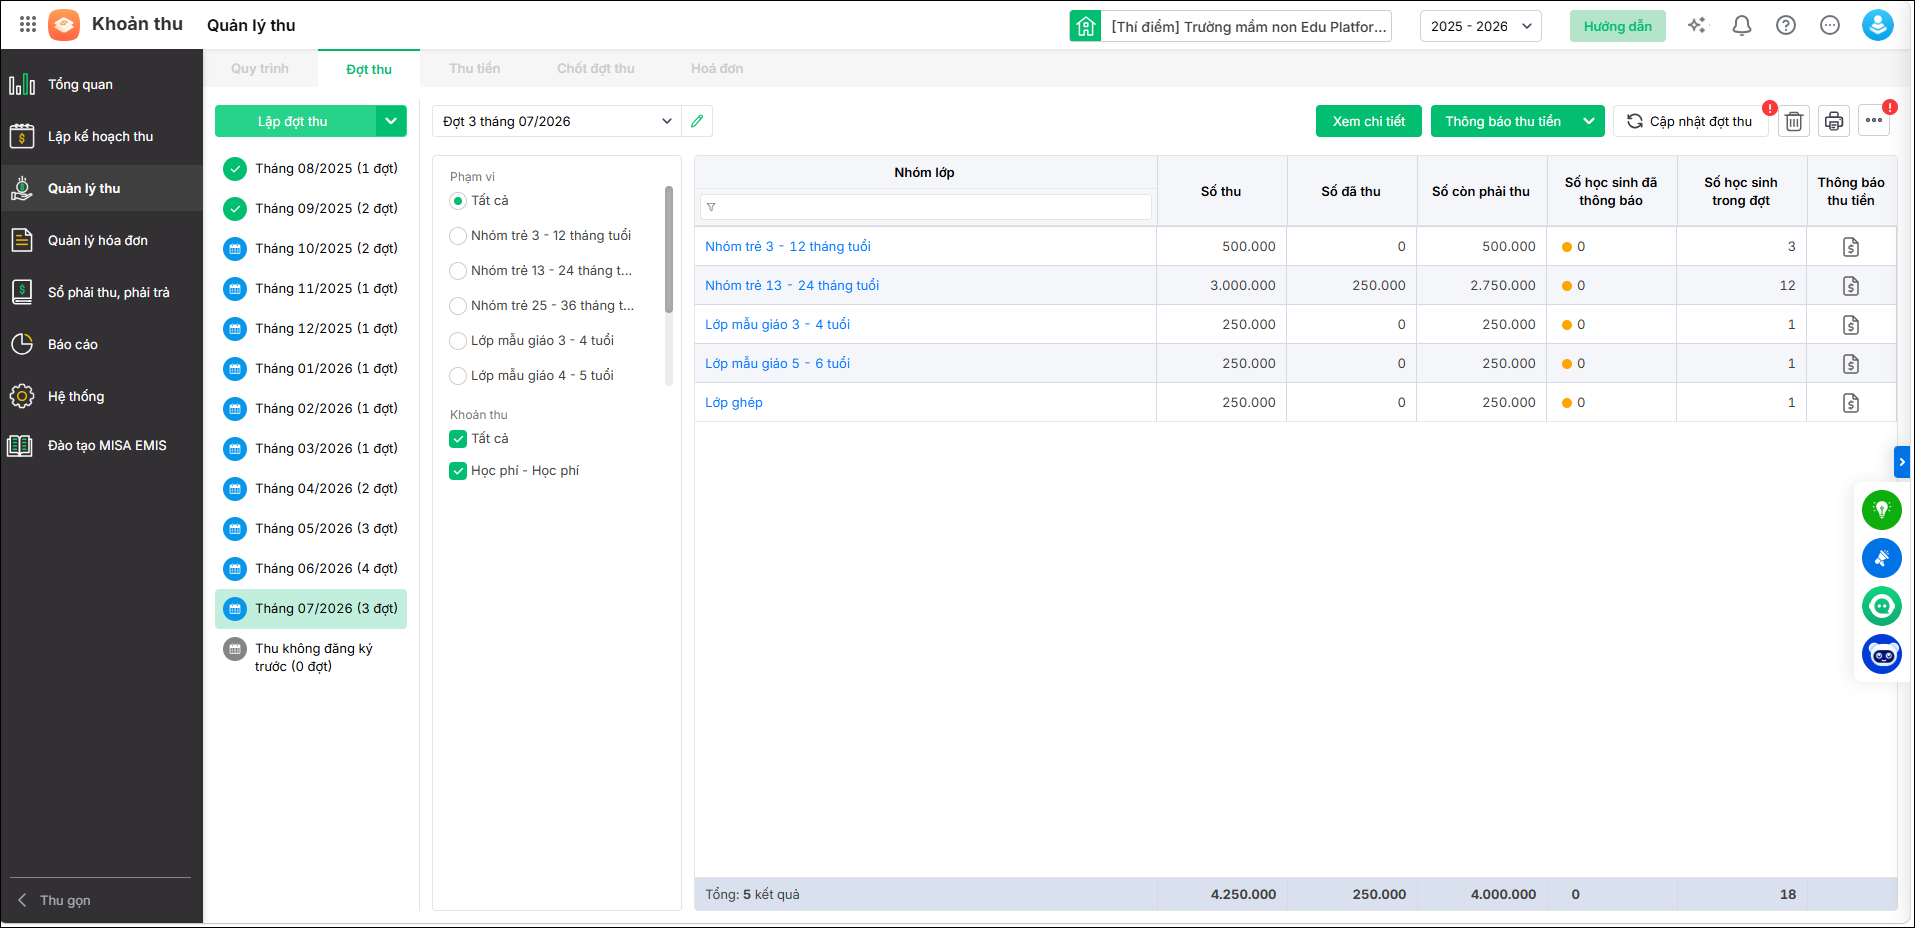1915x928 pixels.
Task: Open Báo cáo in sidebar
Action: coord(101,345)
